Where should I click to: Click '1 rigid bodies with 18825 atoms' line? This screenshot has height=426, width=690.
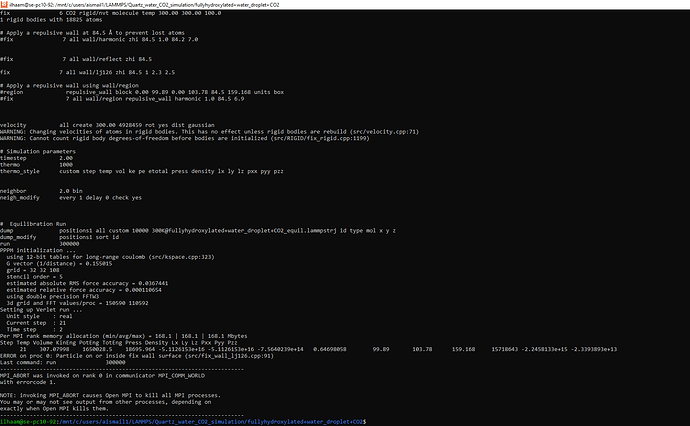point(51,20)
